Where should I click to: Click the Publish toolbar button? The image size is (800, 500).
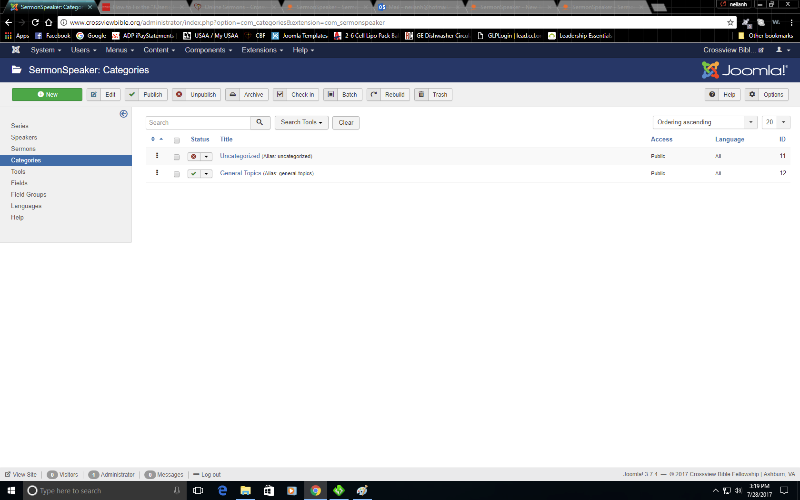click(x=146, y=94)
